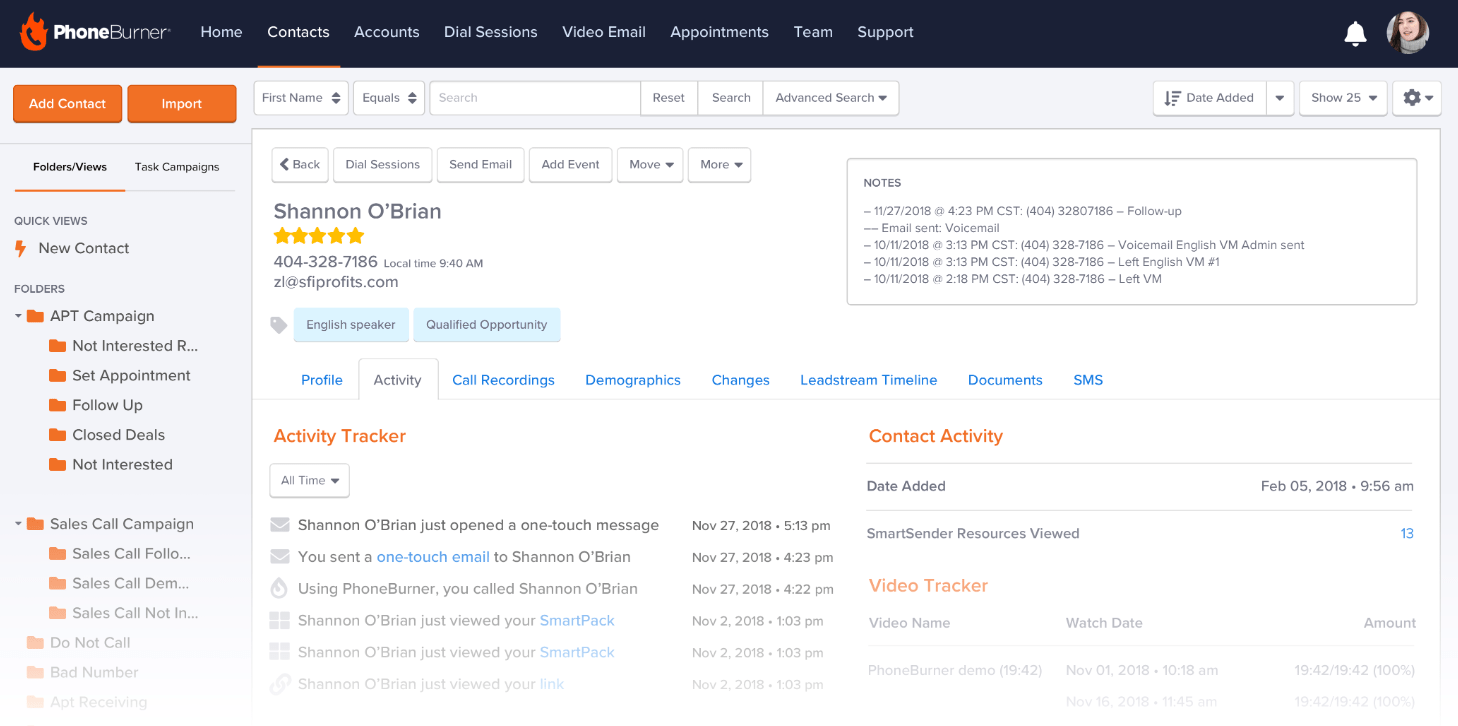
Task: Switch to the Leadstream Timeline tab
Action: pos(869,380)
